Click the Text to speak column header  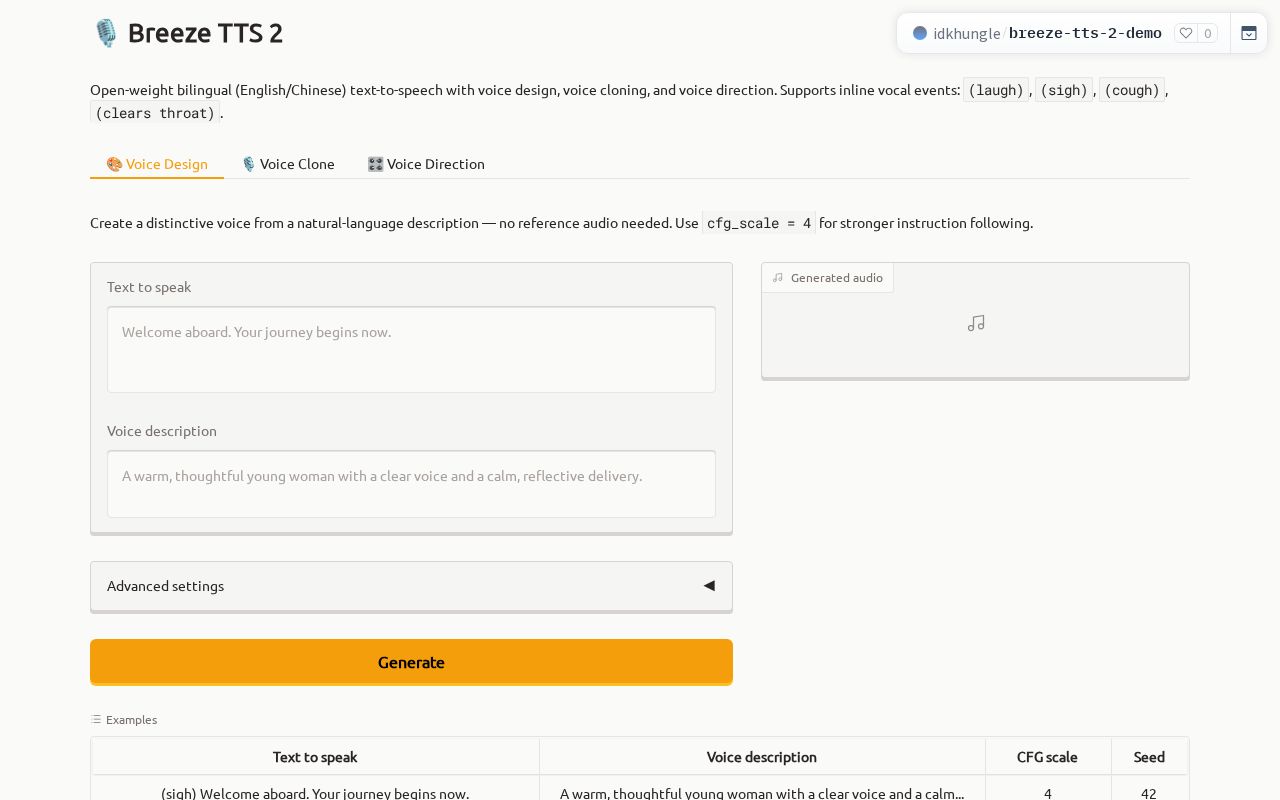tap(315, 757)
